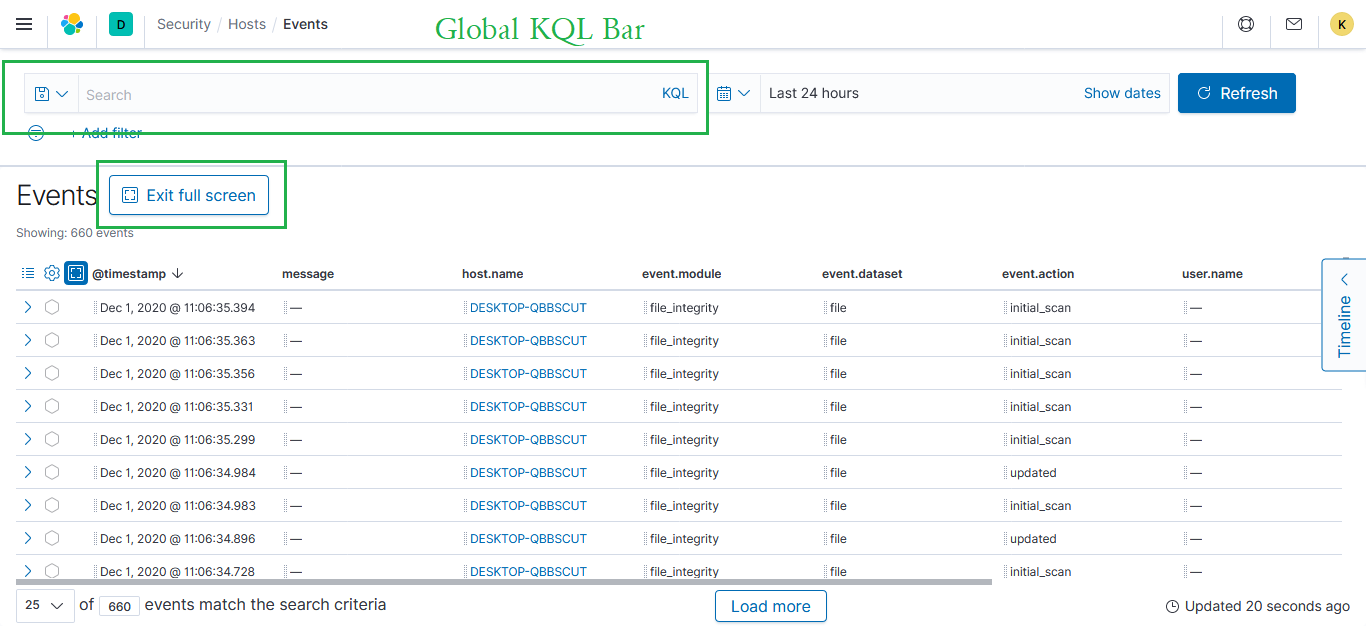Open the main navigation hamburger menu
The image size is (1366, 626).
click(x=24, y=24)
